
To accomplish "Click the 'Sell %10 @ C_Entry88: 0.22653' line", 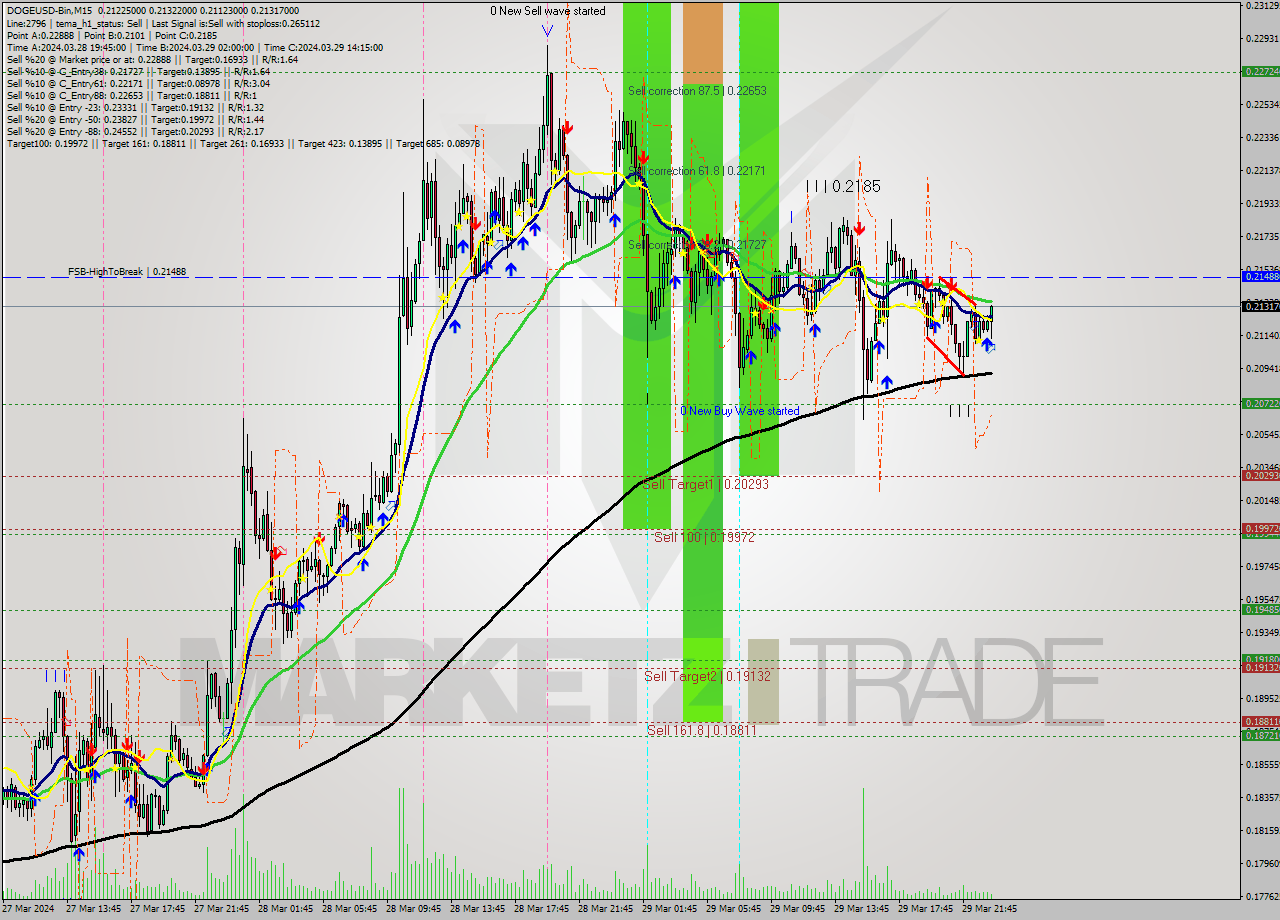I will (x=134, y=95).
